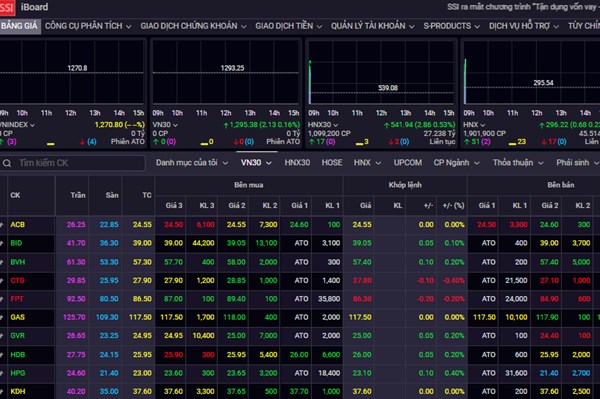Click the pin icon beside ACB
This screenshot has width=600, height=399.
point(2,225)
